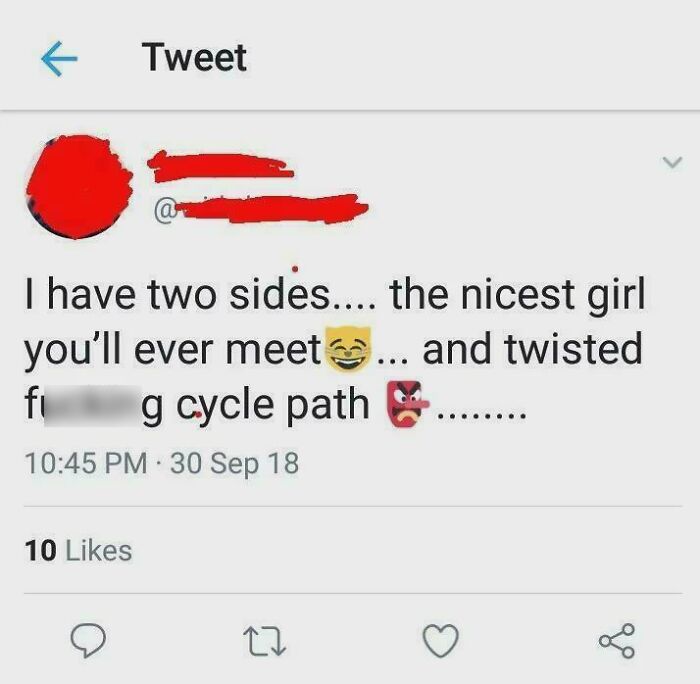This screenshot has width=700, height=684.
Task: Tap the words 'cycle path' in tweet
Action: (x=273, y=405)
